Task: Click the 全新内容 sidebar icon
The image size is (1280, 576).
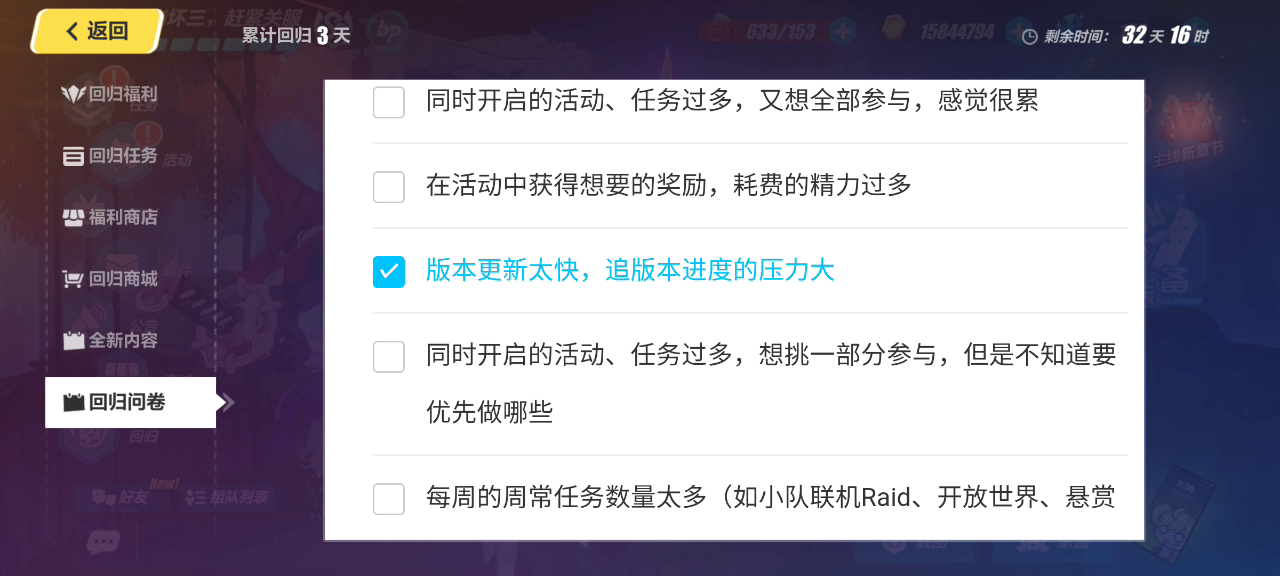Action: 73,341
